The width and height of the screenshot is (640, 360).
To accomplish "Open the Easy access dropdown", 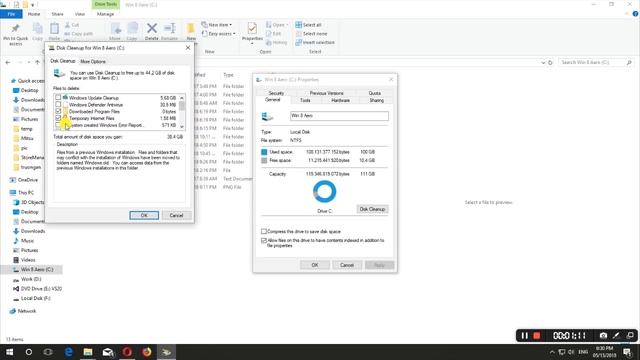I will tap(219, 34).
